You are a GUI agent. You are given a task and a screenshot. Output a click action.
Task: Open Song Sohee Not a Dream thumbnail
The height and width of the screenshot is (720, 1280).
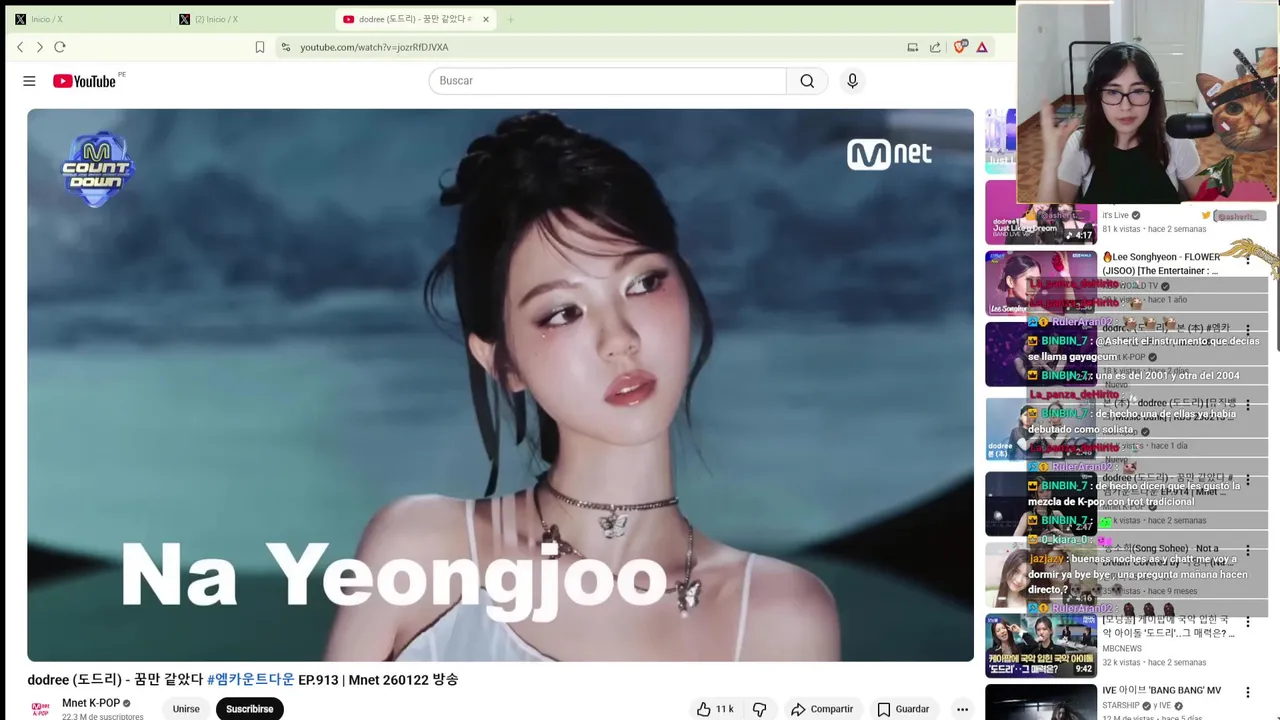point(1040,574)
